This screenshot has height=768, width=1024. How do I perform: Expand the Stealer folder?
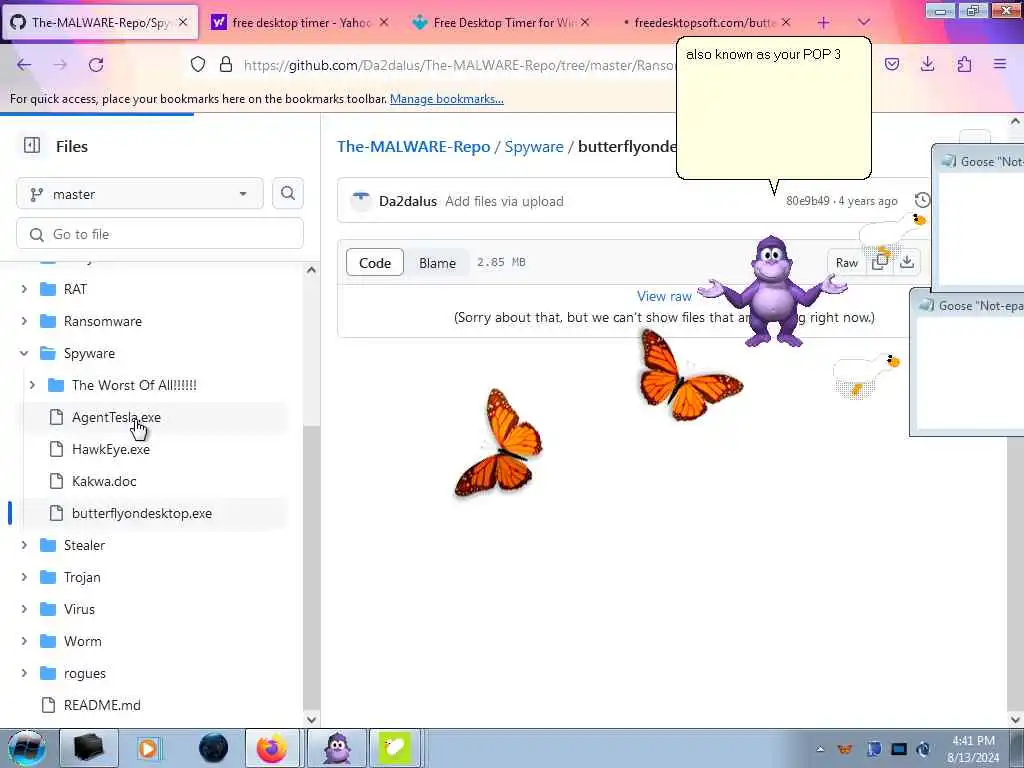24,545
